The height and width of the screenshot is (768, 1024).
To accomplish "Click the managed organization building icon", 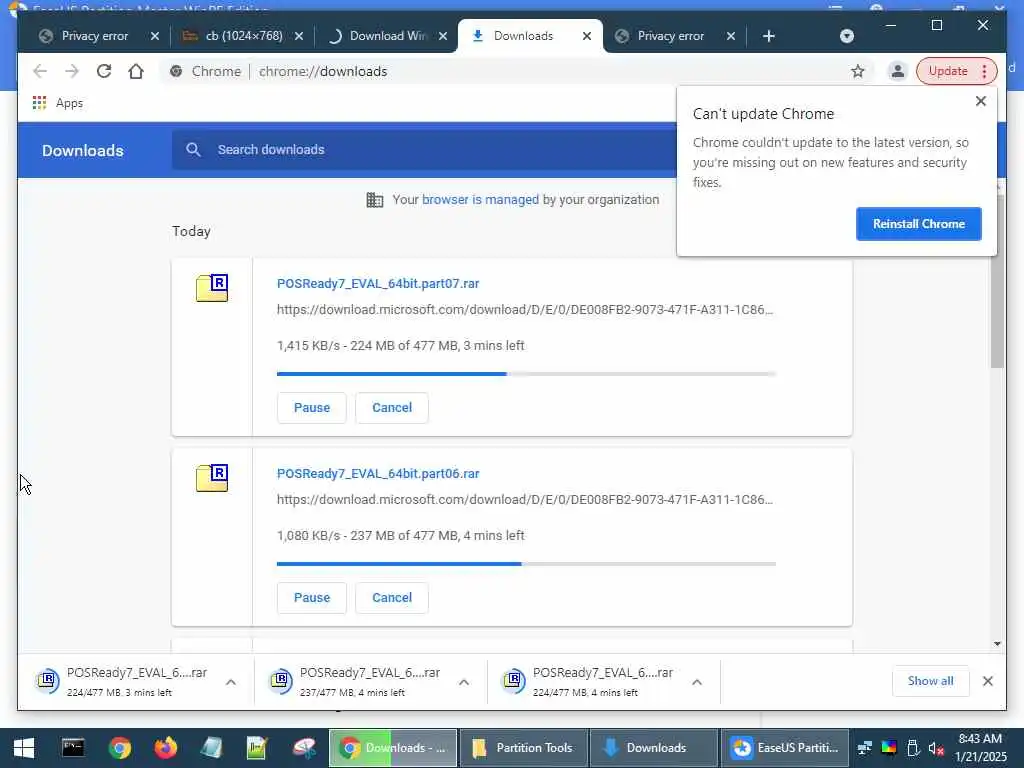I will click(x=375, y=200).
